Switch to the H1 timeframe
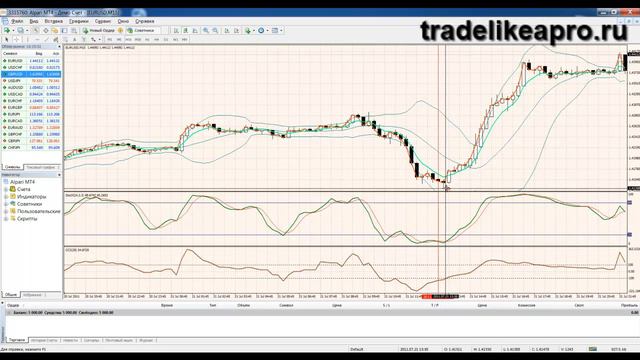The image size is (640, 360). [147, 40]
